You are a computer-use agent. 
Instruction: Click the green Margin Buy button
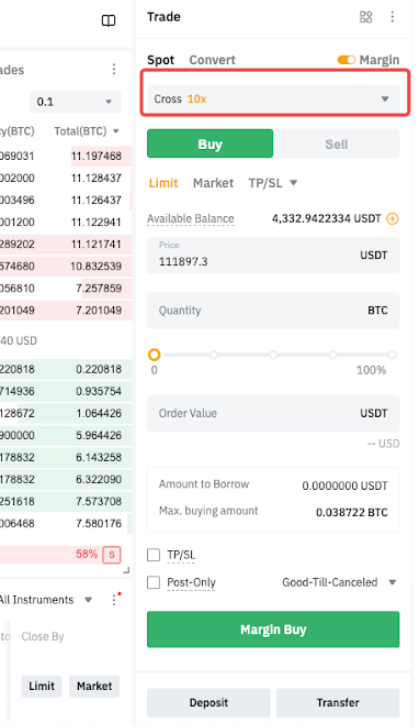[x=273, y=629]
